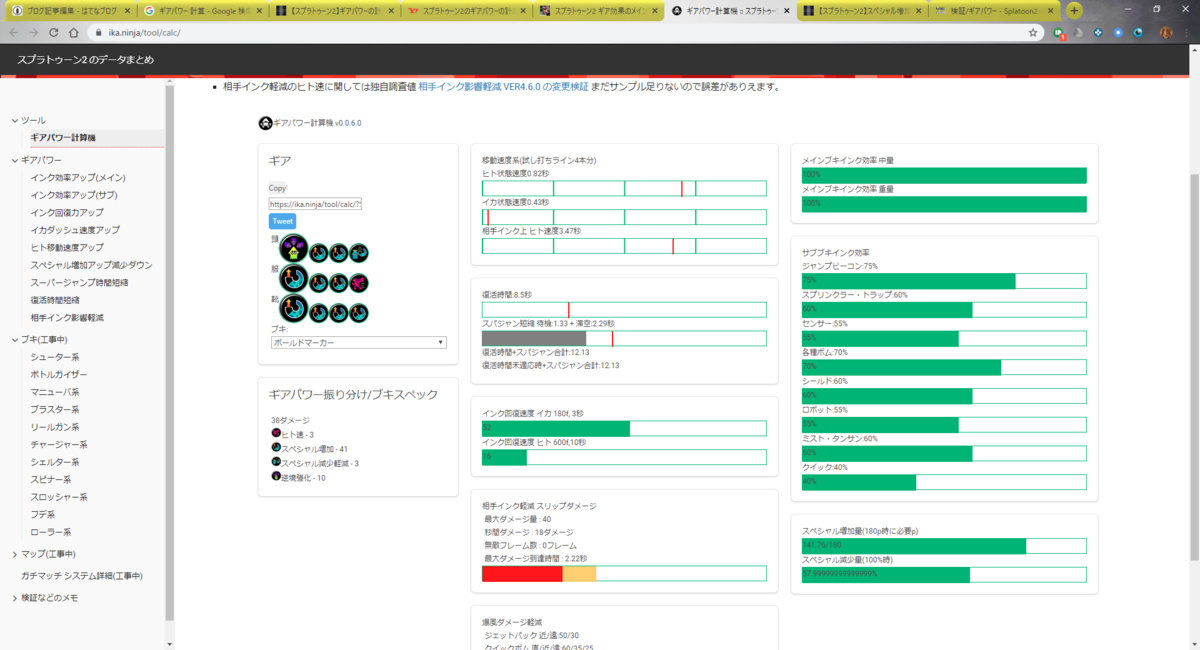Go back with the browser back arrow
The image size is (1200, 650).
click(13, 32)
